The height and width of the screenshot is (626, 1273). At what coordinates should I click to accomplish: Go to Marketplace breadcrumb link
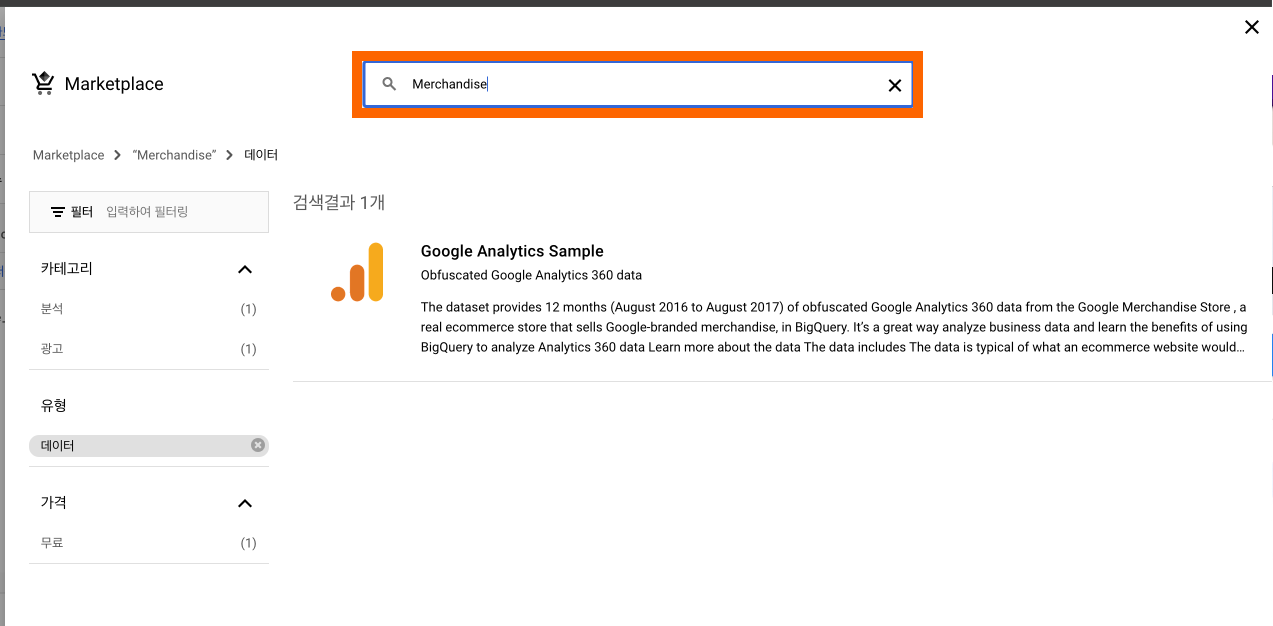coord(68,155)
